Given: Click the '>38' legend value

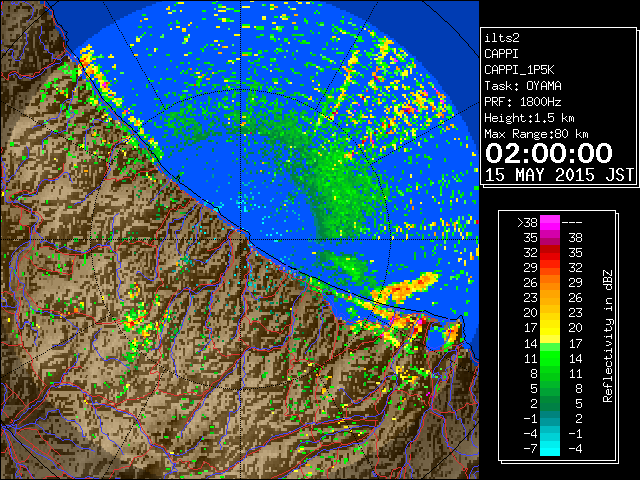Looking at the screenshot, I should point(527,223).
